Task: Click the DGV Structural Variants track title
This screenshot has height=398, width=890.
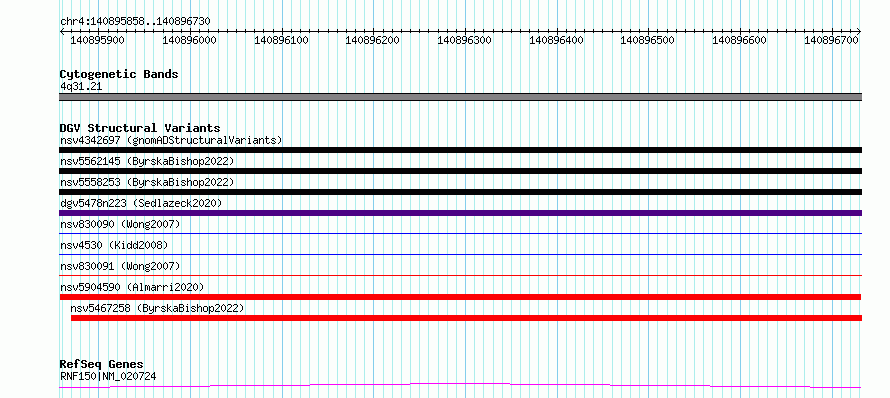Action: [140, 128]
